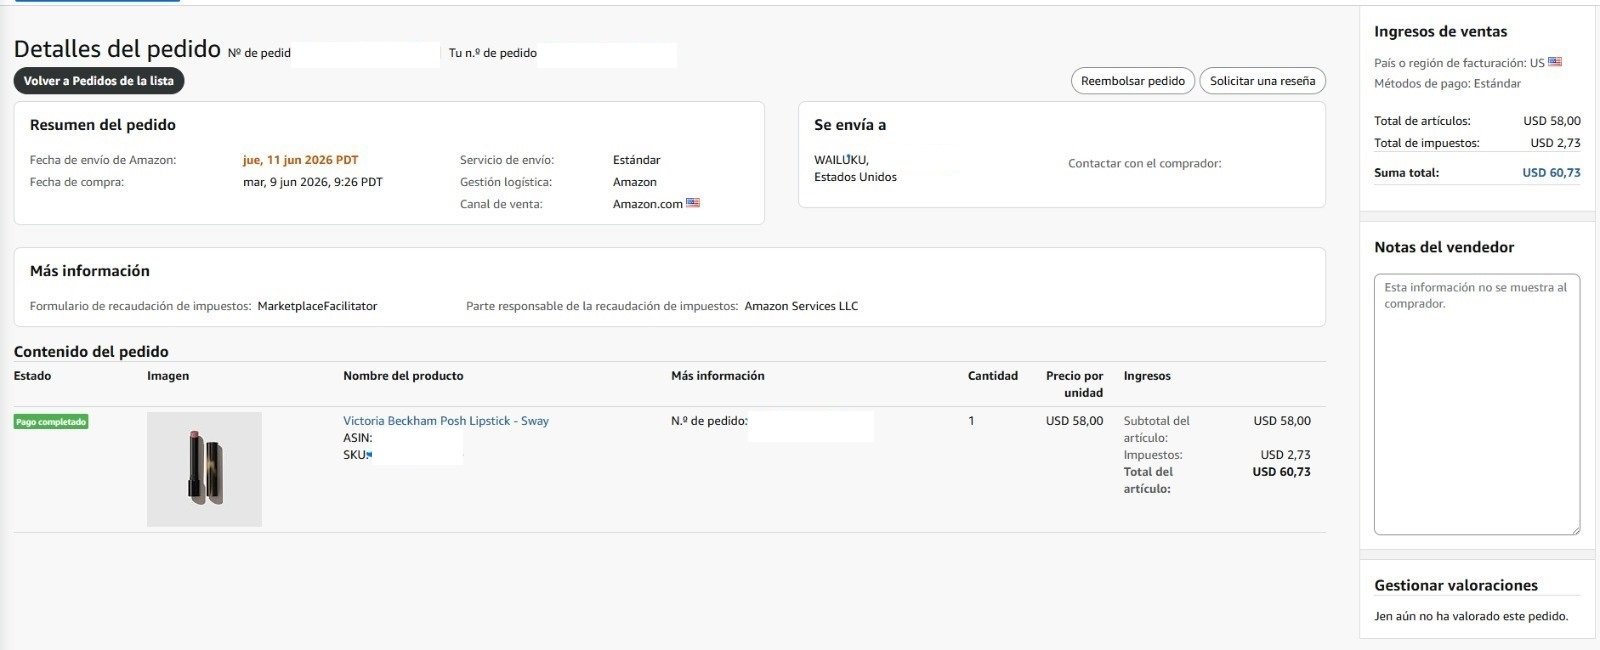Click Amazon Services LLC text

pos(801,306)
